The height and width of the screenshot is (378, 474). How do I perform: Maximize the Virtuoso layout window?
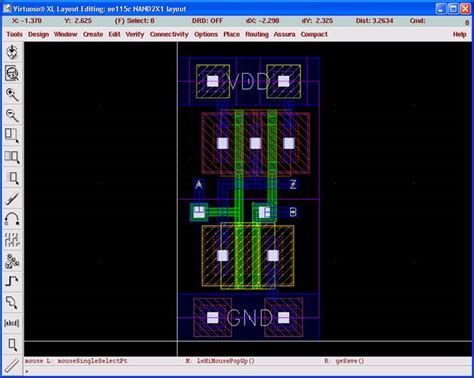[453, 9]
